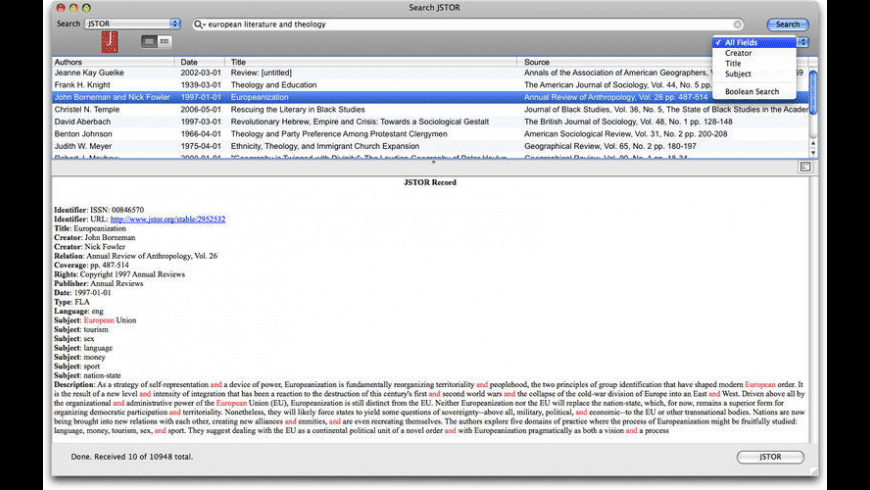Screen dimensions: 870x490
Task: Choose Title from the field menu
Action: click(x=755, y=64)
